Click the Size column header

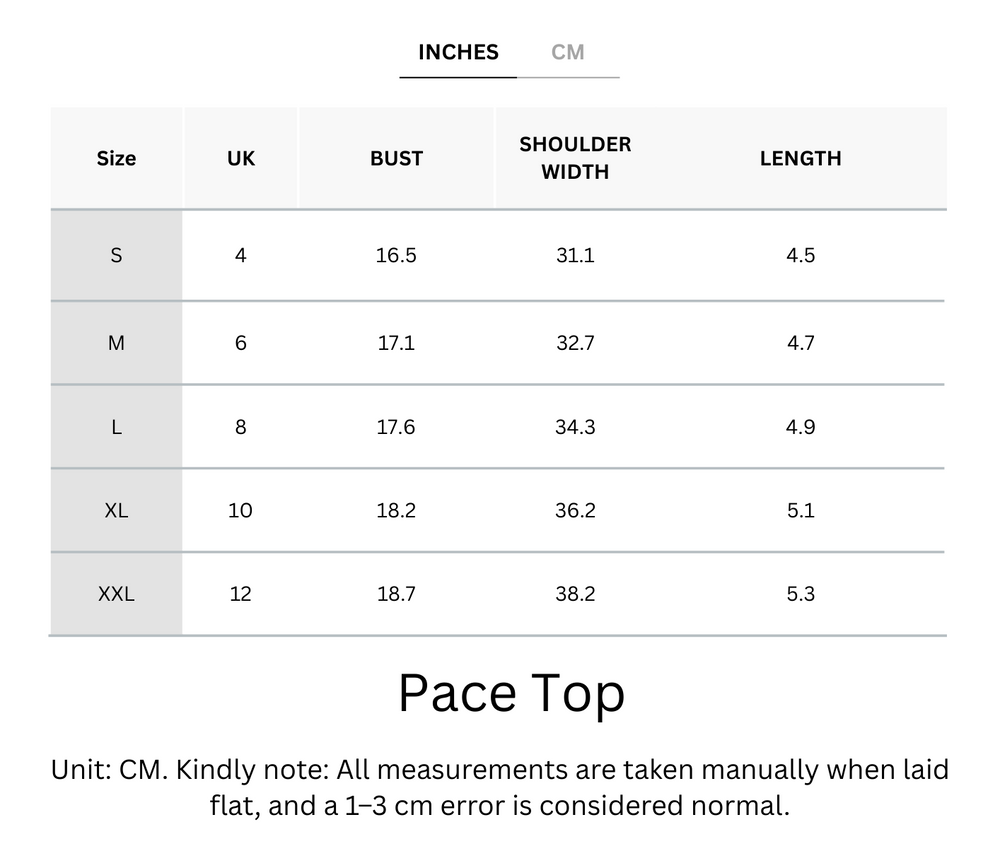[116, 158]
